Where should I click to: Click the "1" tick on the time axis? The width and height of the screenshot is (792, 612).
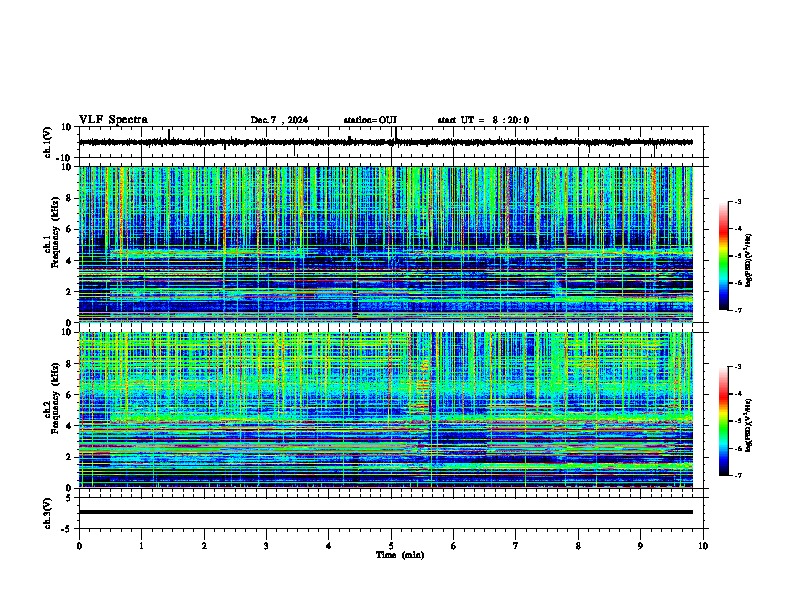[141, 546]
